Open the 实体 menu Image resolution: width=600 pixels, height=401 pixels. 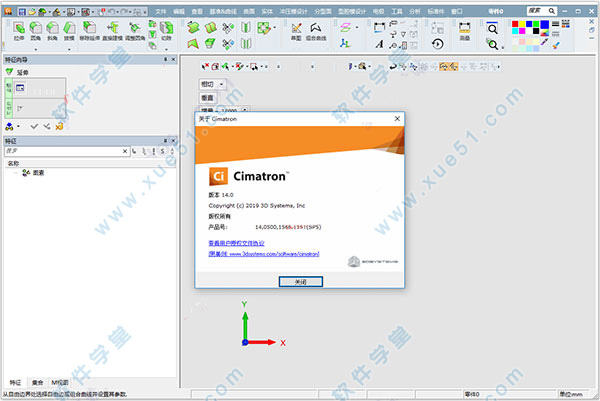pos(267,11)
